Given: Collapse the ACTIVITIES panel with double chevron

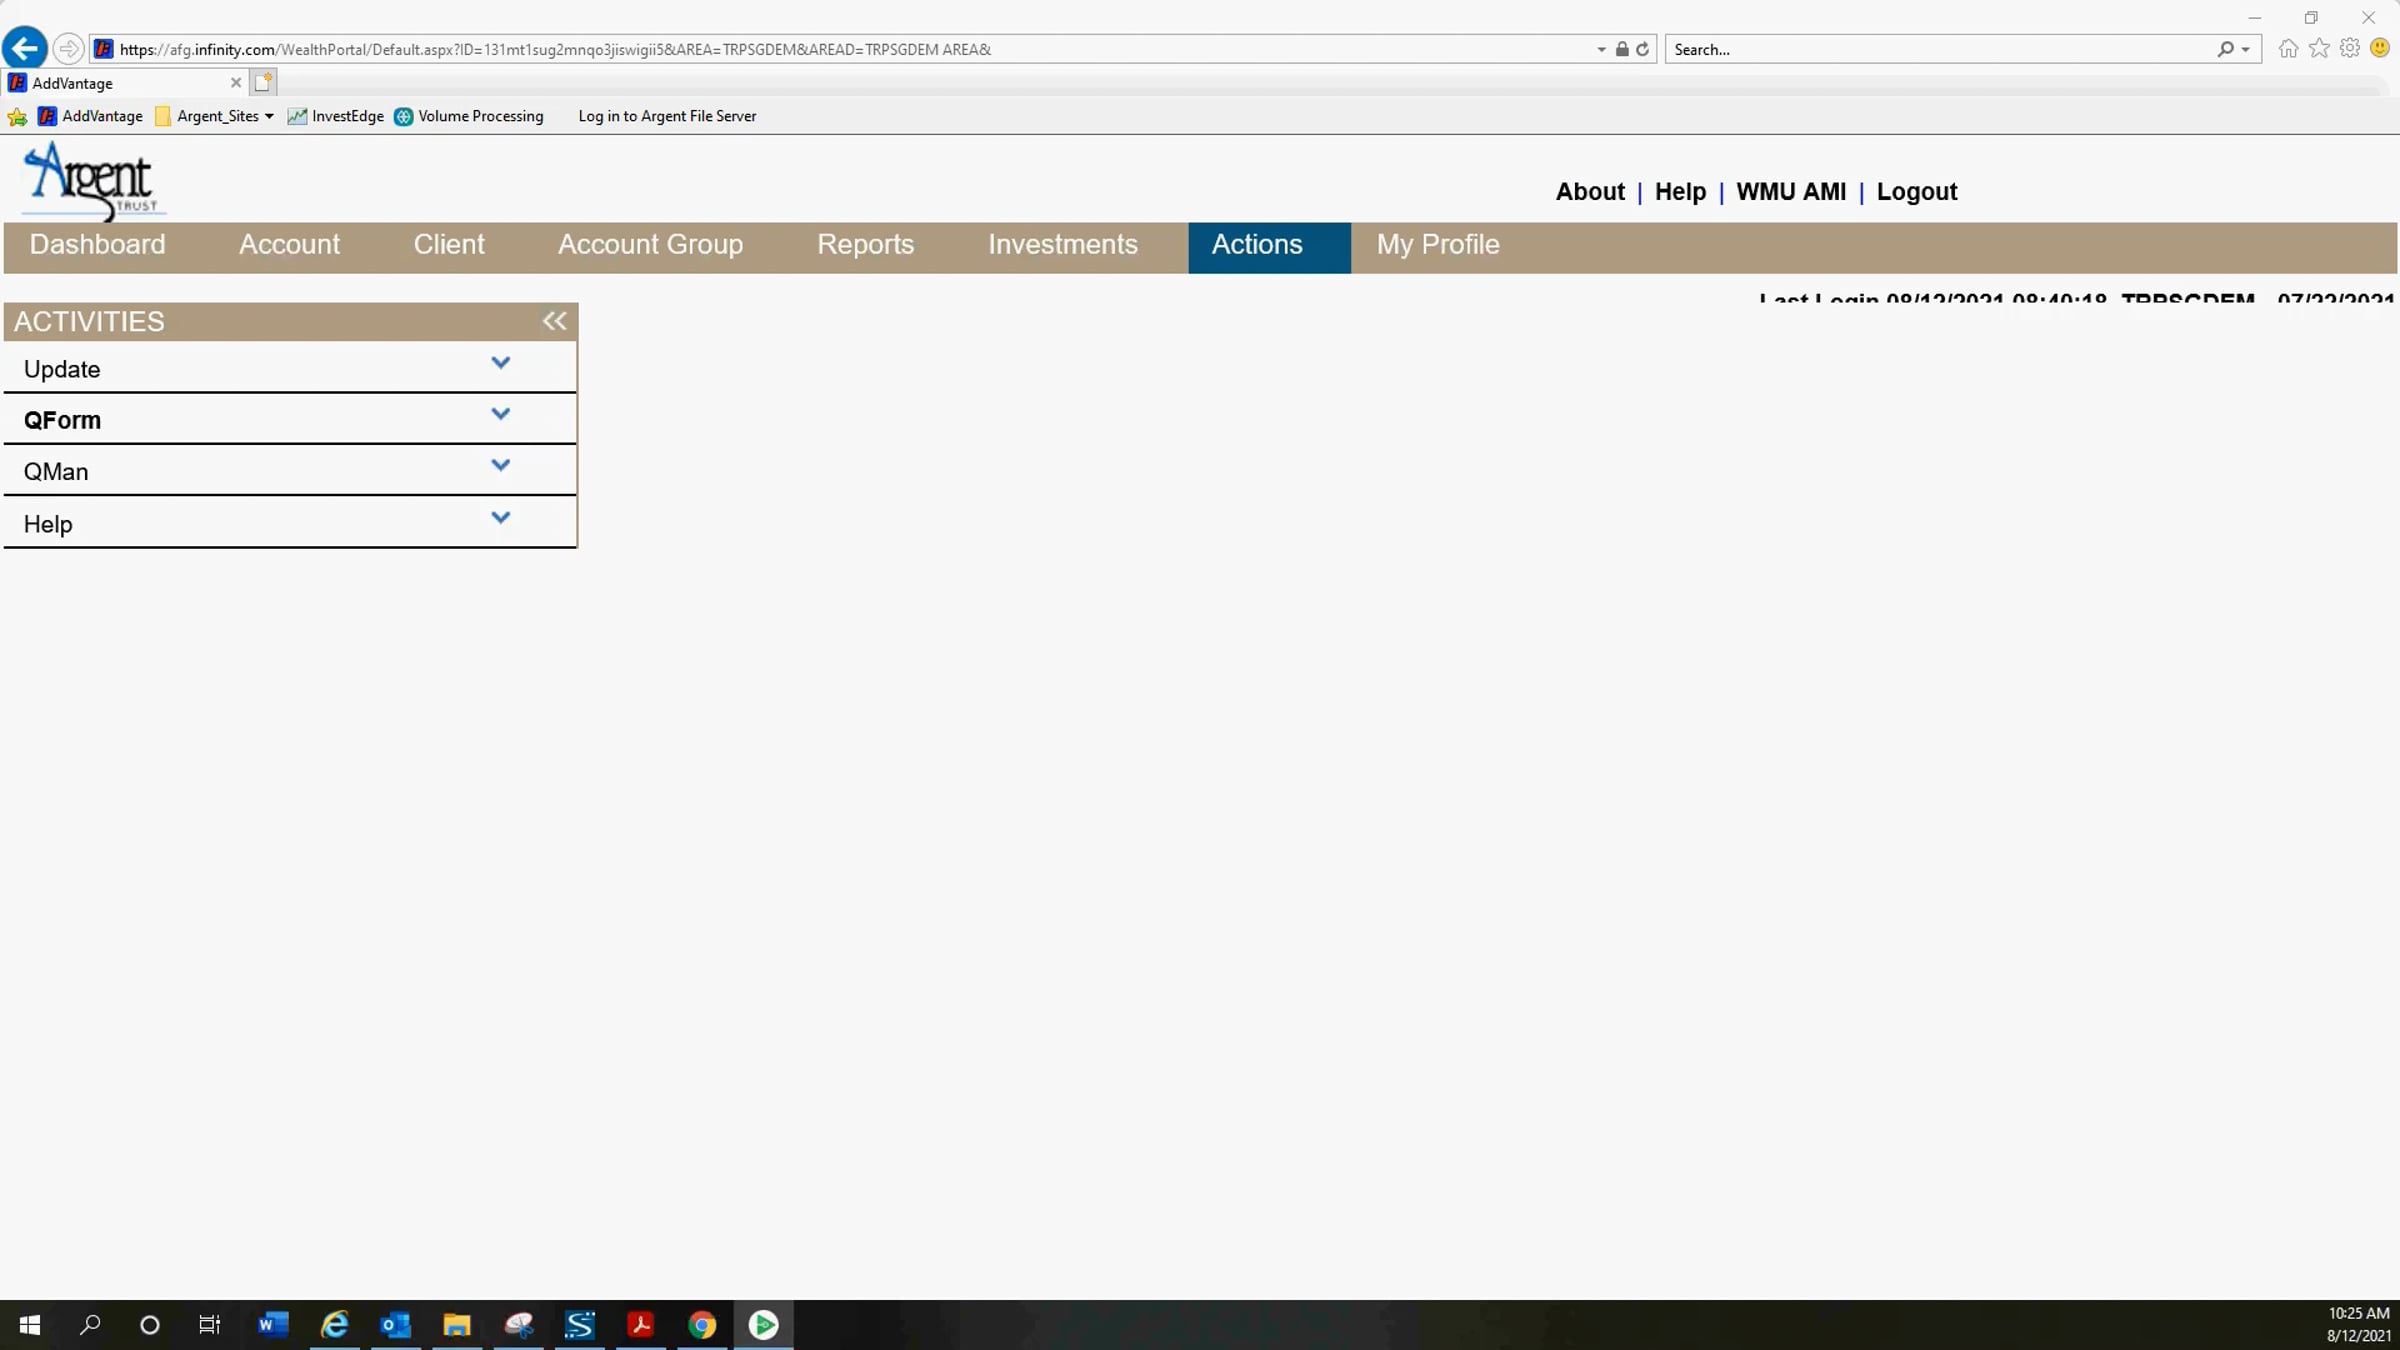Looking at the screenshot, I should coord(554,321).
